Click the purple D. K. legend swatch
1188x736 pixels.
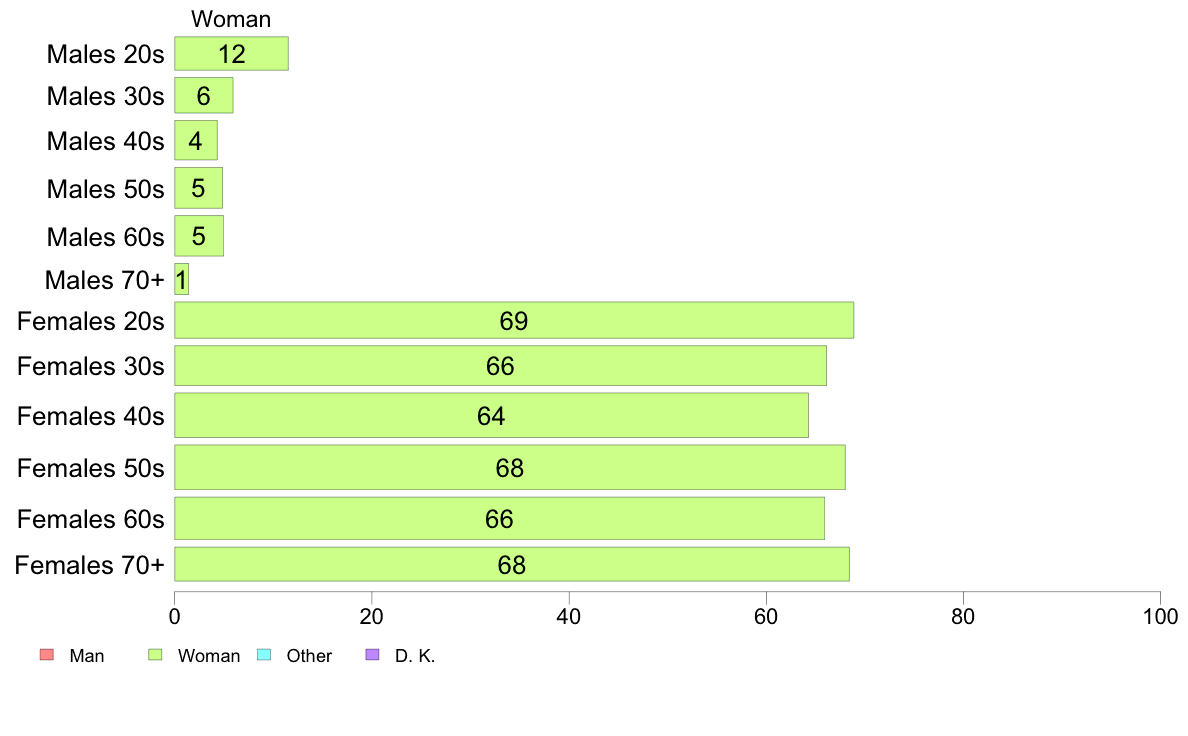pyautogui.click(x=372, y=655)
